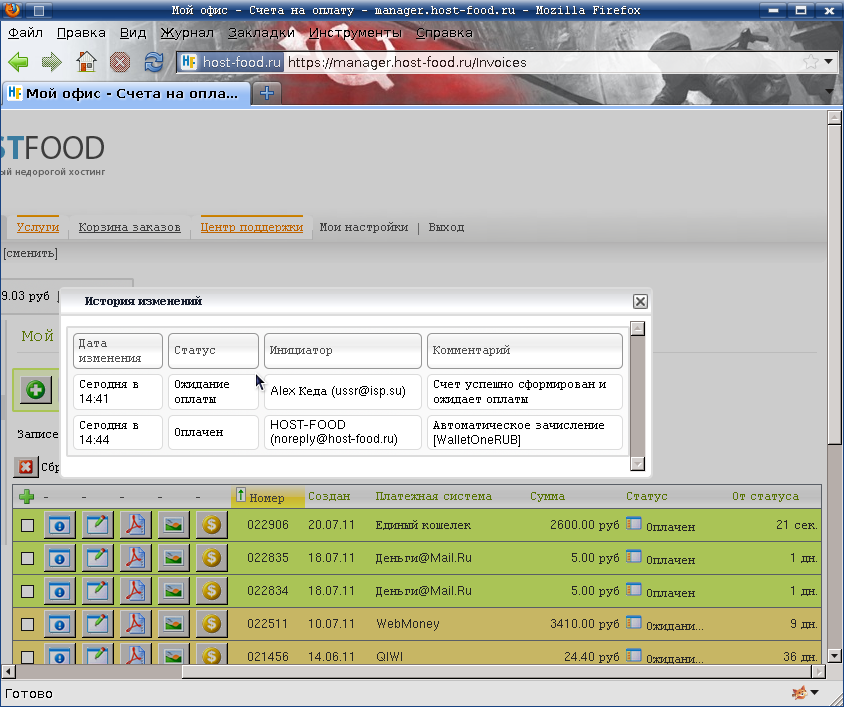
Task: Click the dialog's scroll down arrow
Action: click(x=637, y=463)
